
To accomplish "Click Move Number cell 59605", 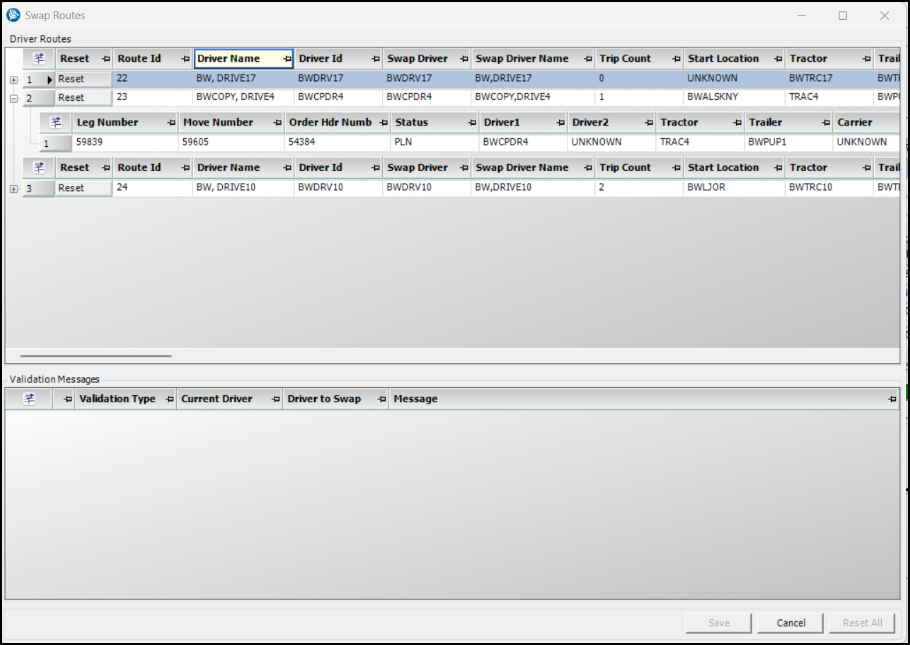I will click(x=232, y=142).
